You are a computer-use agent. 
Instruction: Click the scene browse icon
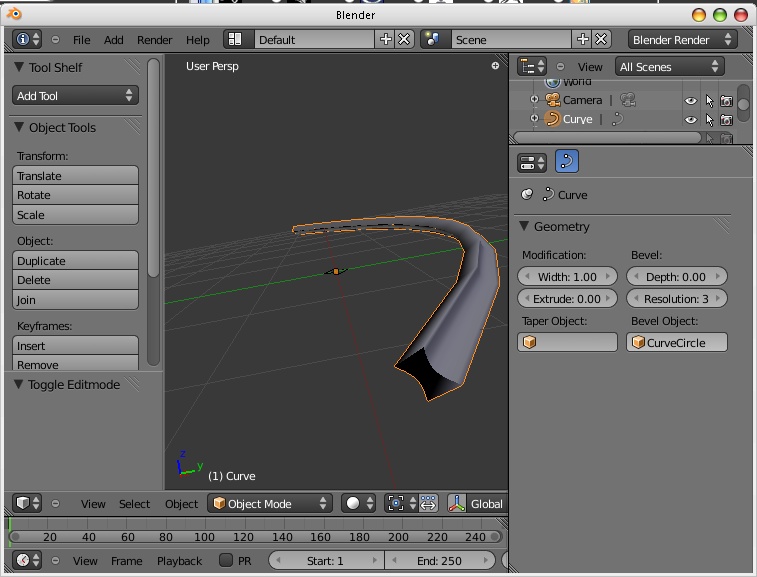[x=432, y=39]
